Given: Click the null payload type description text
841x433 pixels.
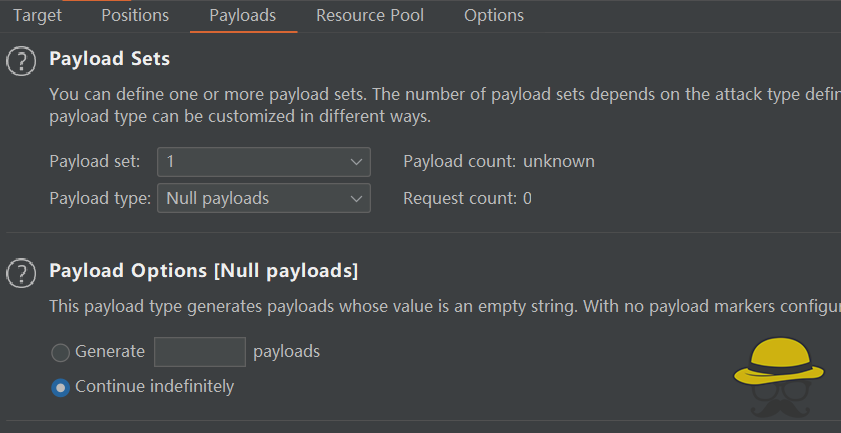Looking at the screenshot, I should [440, 306].
